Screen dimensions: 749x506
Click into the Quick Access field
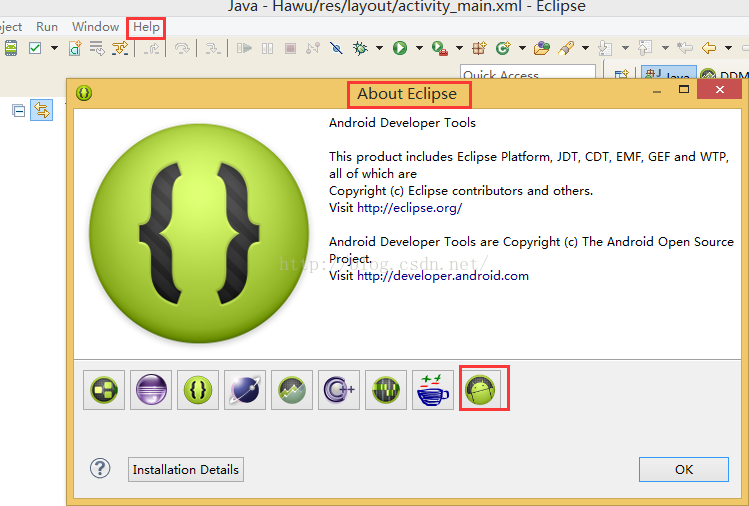click(x=528, y=73)
